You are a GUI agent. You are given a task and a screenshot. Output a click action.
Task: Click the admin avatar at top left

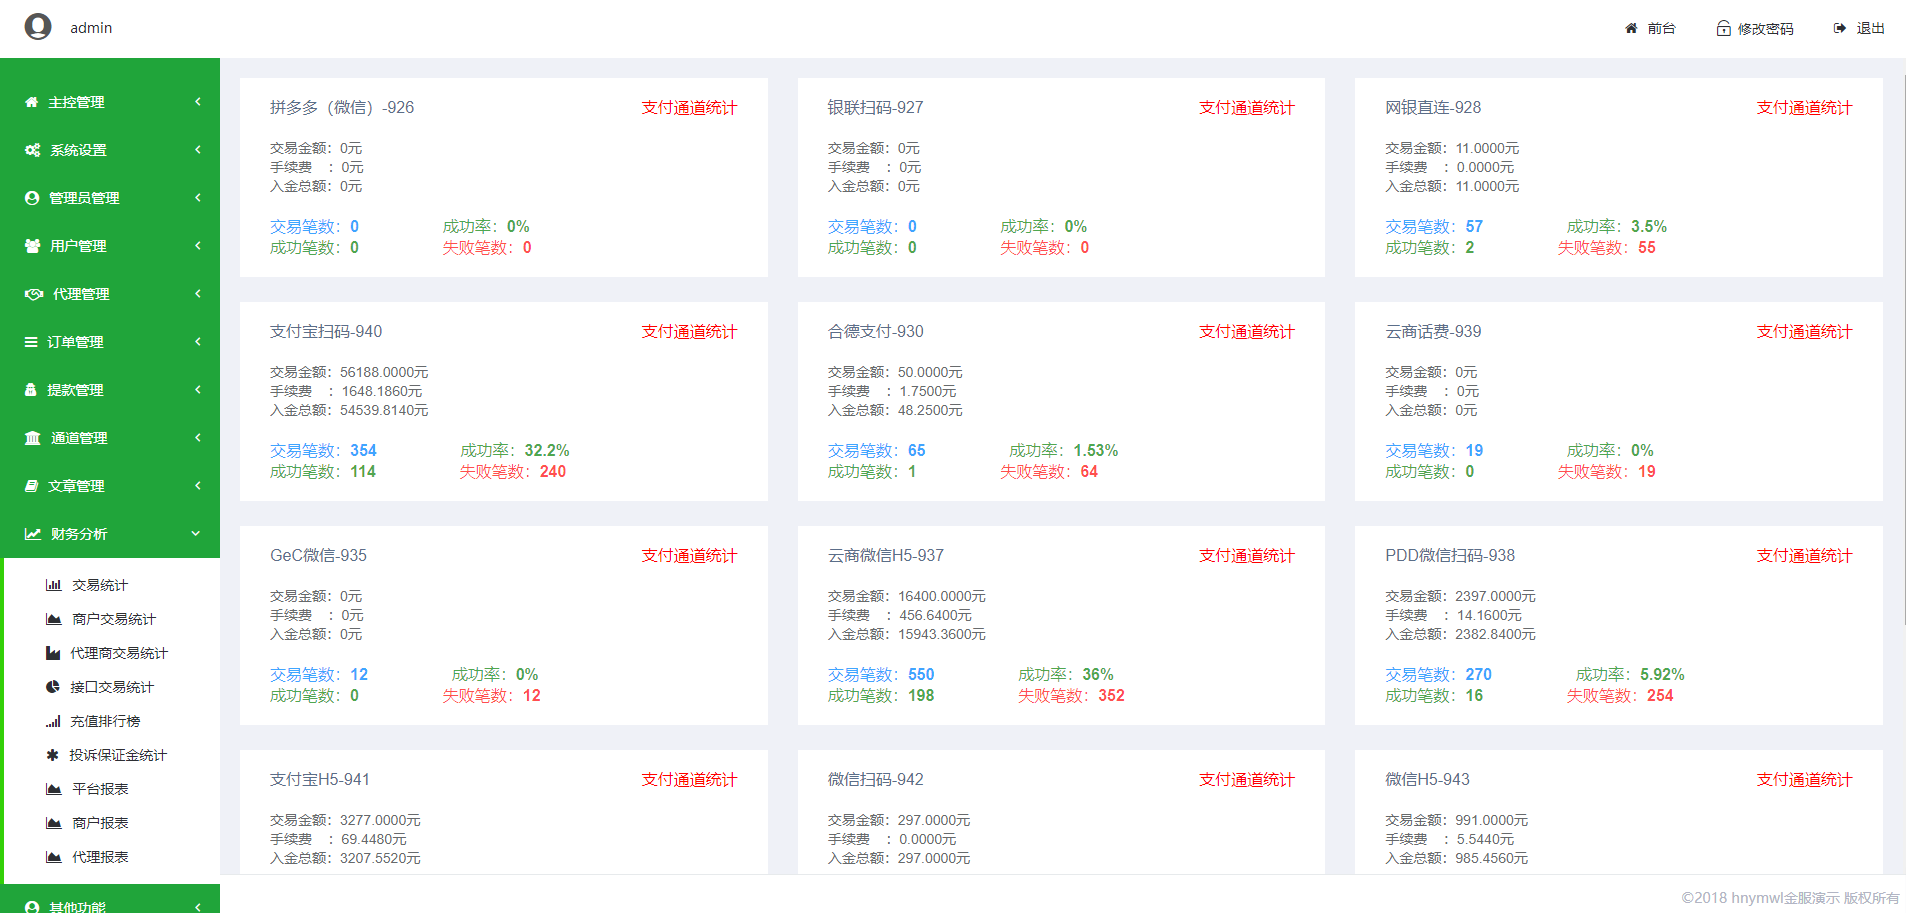click(38, 27)
